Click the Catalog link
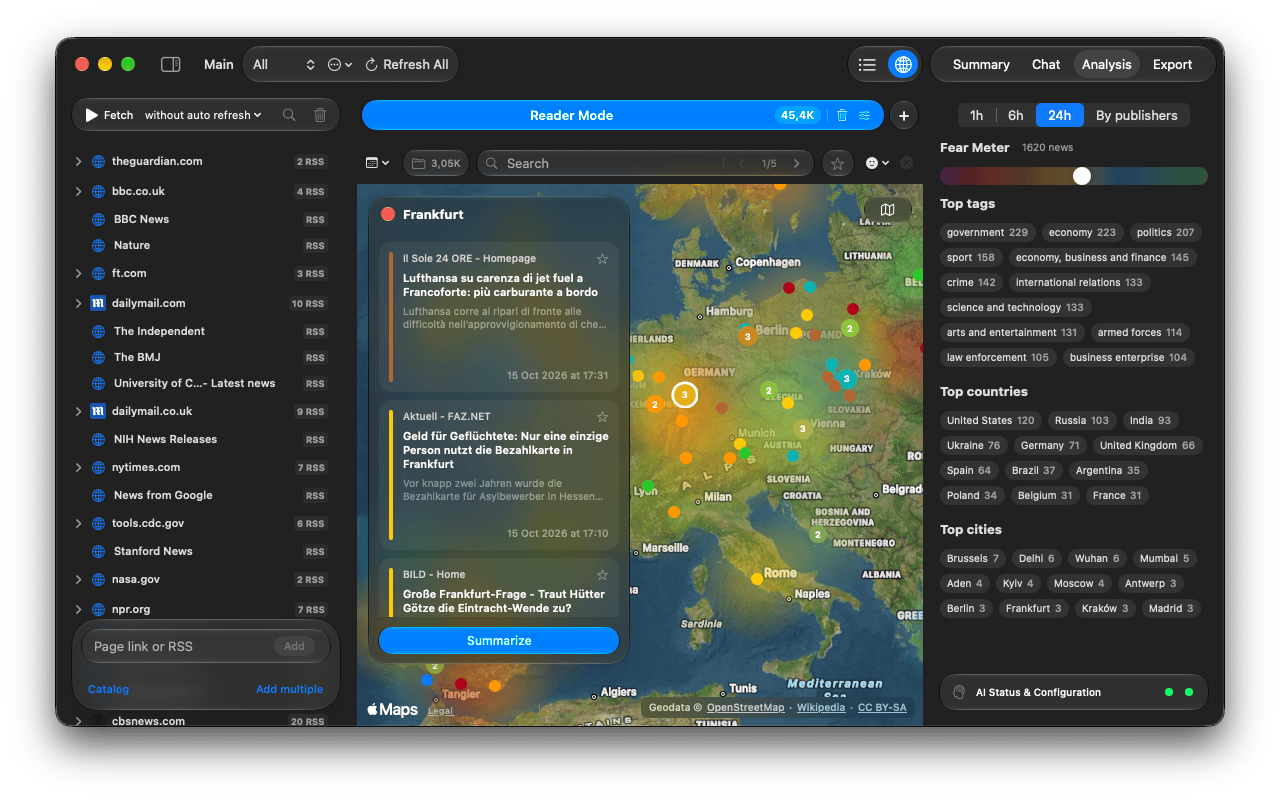The width and height of the screenshot is (1280, 800). click(108, 689)
